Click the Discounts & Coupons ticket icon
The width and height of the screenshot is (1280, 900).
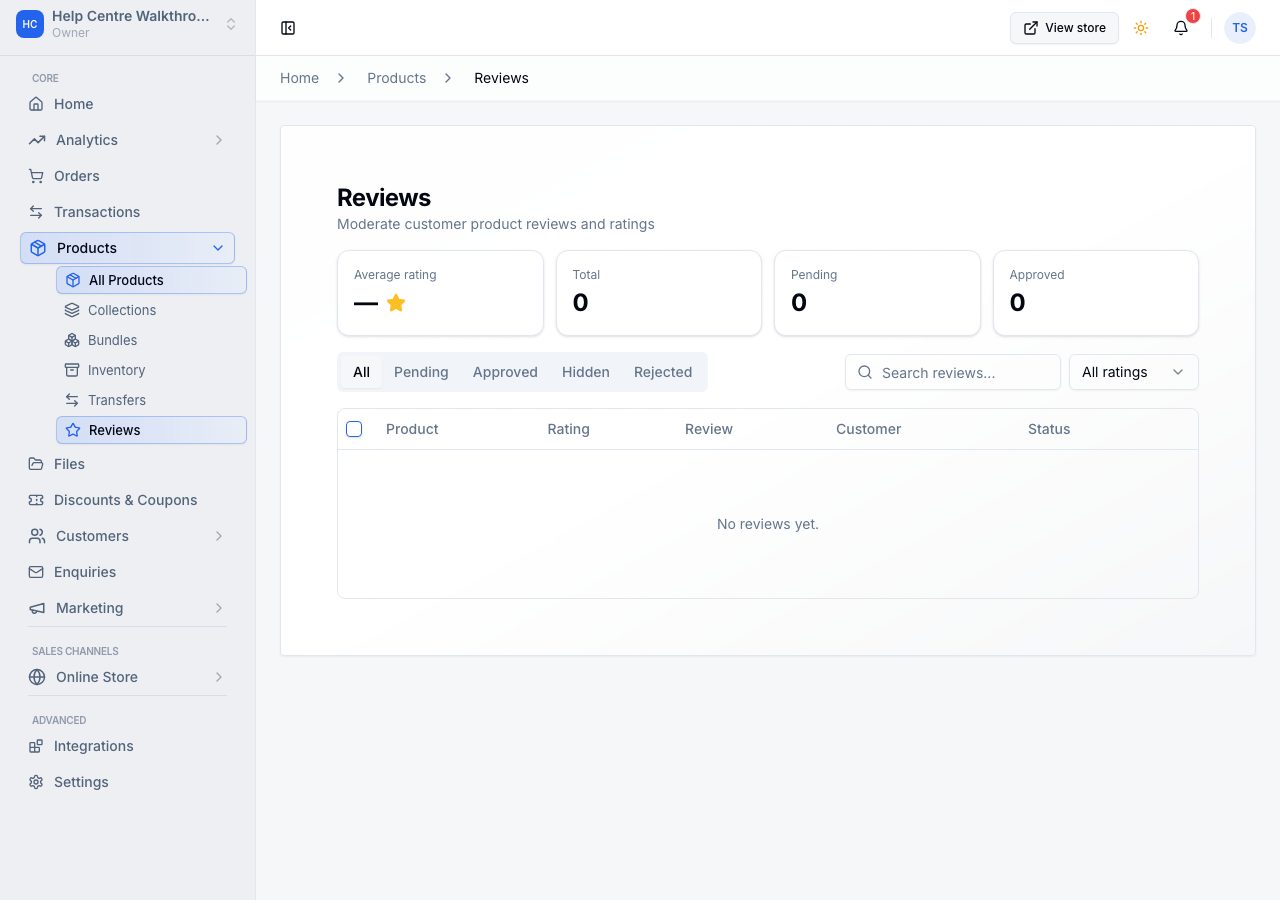36,500
